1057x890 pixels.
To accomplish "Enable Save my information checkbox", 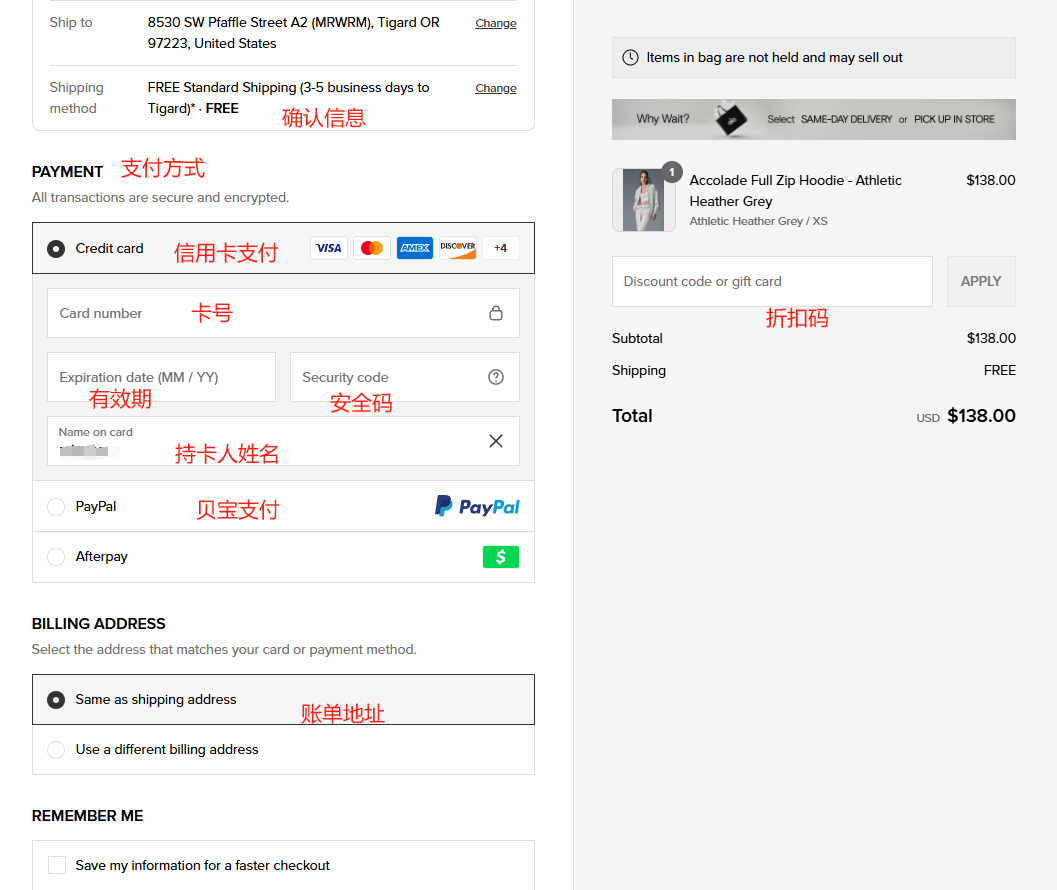I will tap(57, 865).
